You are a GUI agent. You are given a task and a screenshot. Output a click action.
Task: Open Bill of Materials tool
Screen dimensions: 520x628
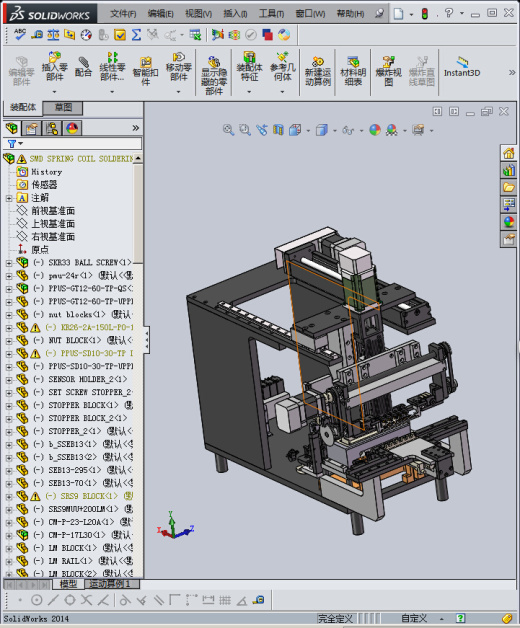[x=353, y=71]
